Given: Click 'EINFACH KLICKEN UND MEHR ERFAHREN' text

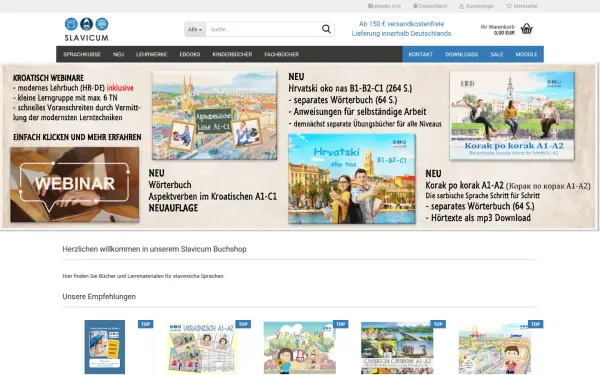Looking at the screenshot, I should coord(77,137).
